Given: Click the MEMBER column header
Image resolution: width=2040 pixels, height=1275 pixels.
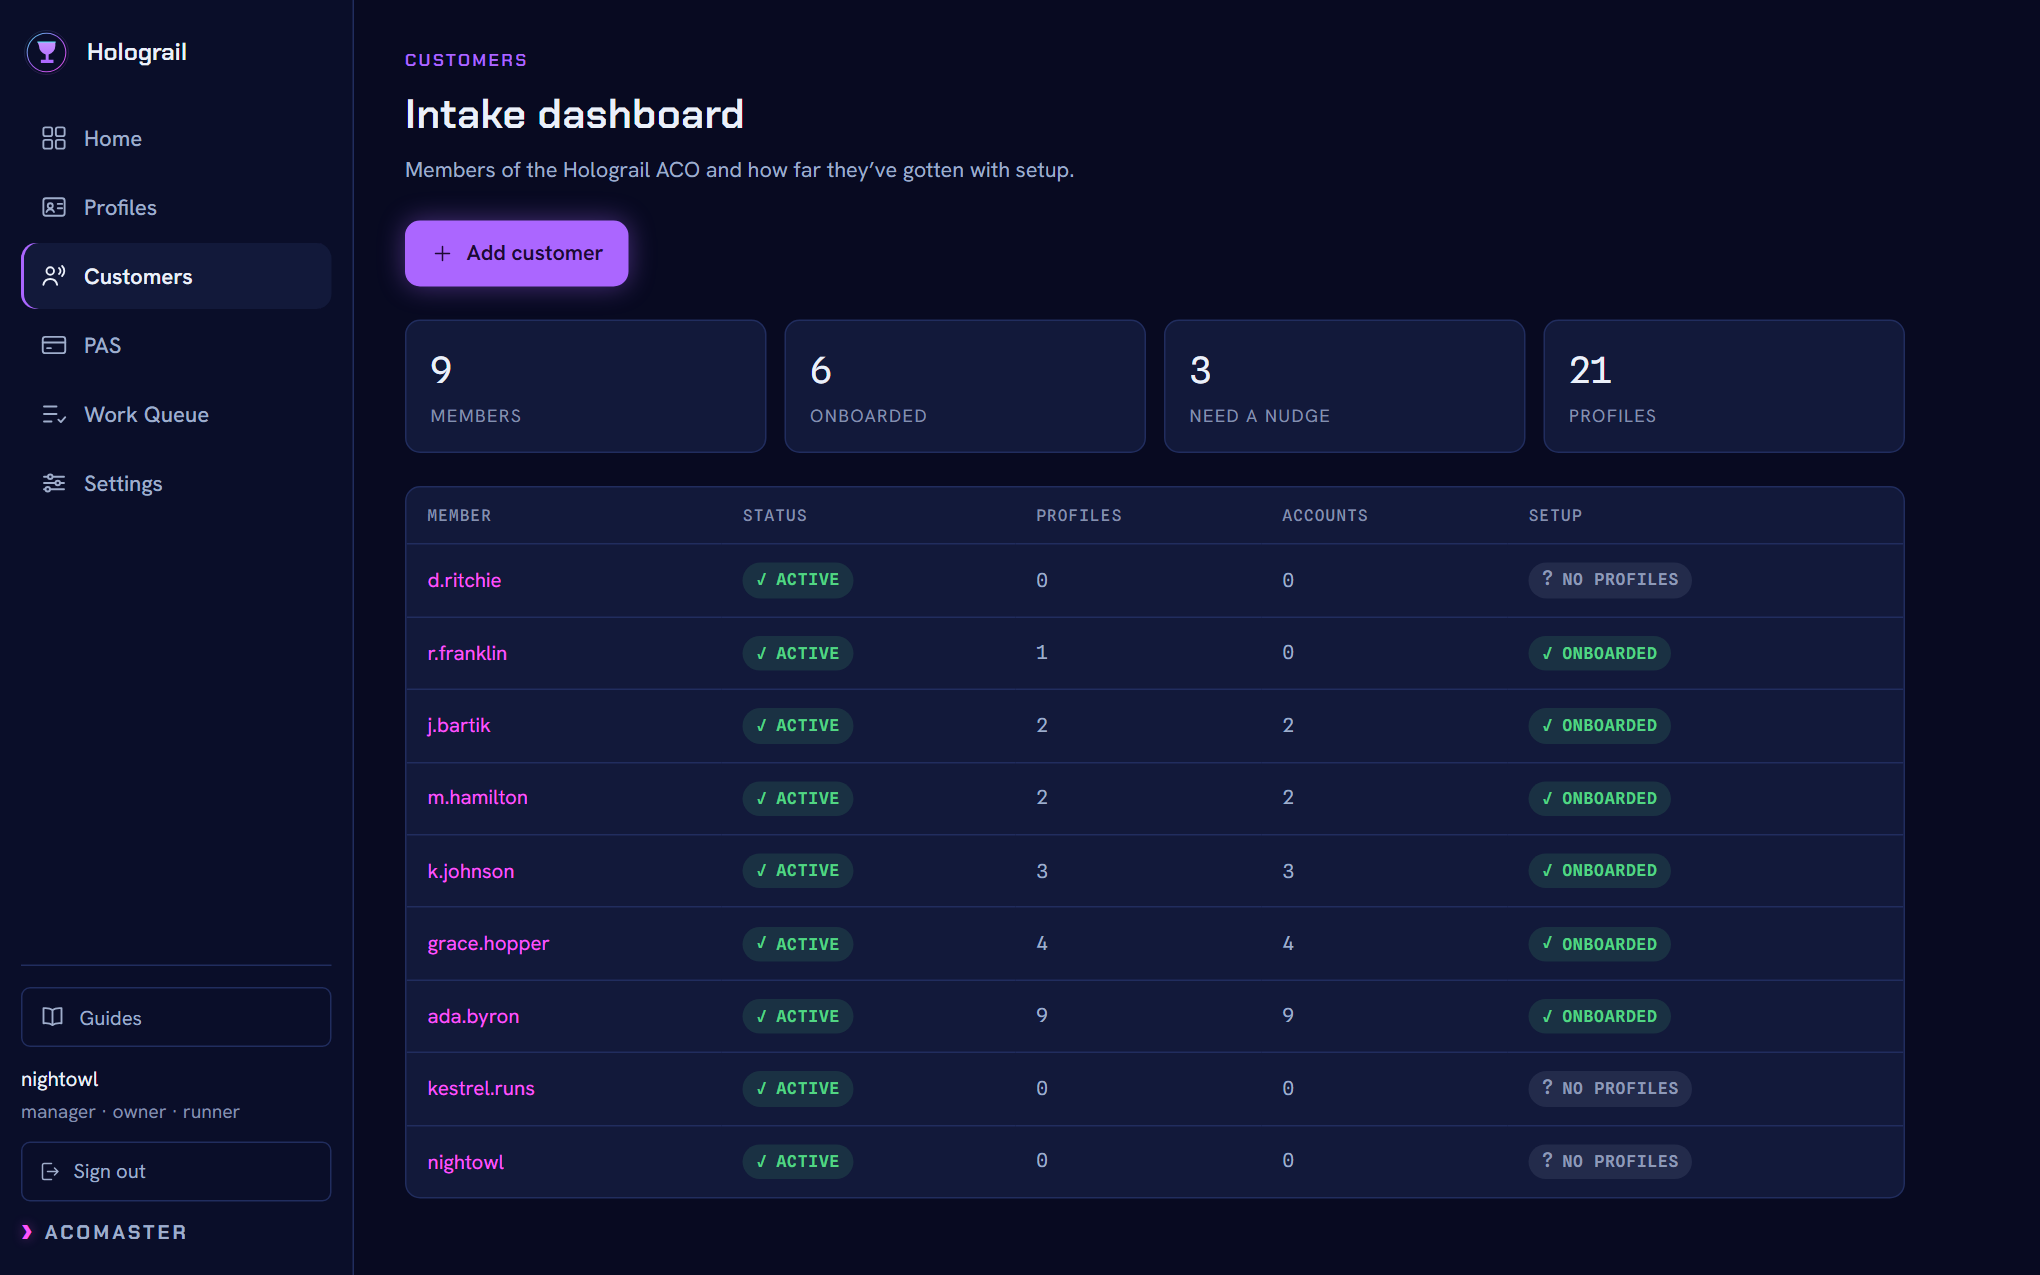Looking at the screenshot, I should pyautogui.click(x=459, y=515).
